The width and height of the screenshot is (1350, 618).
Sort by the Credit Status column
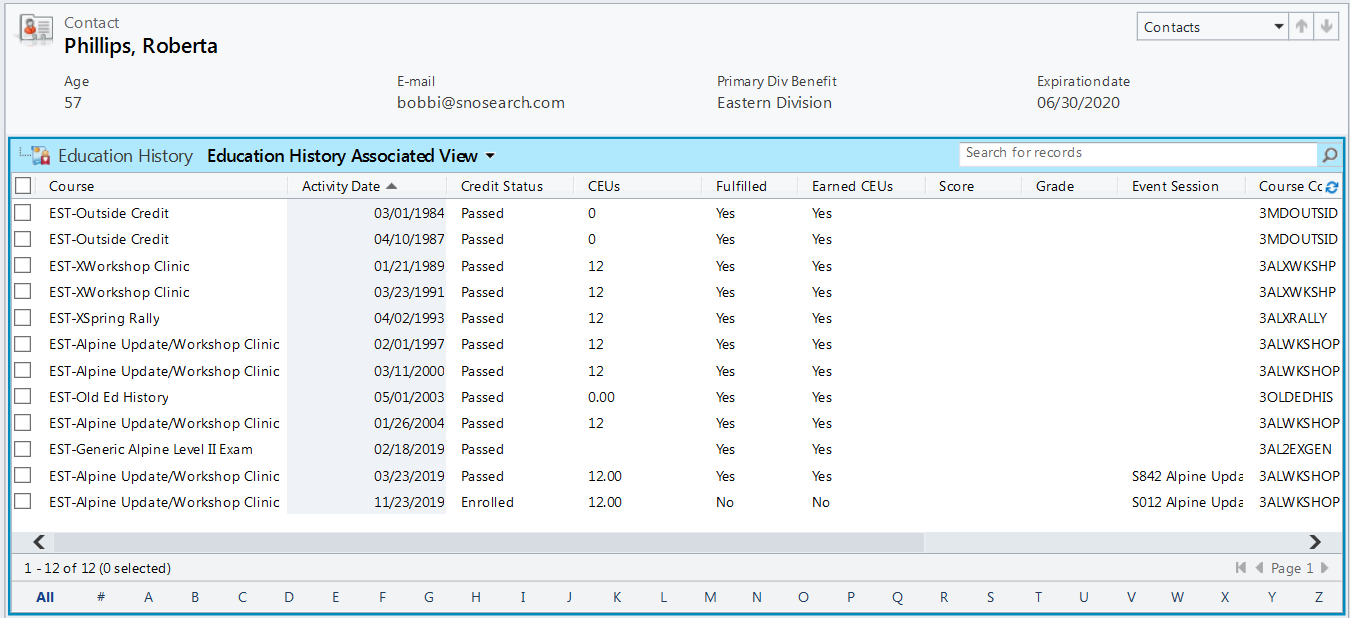click(x=502, y=186)
